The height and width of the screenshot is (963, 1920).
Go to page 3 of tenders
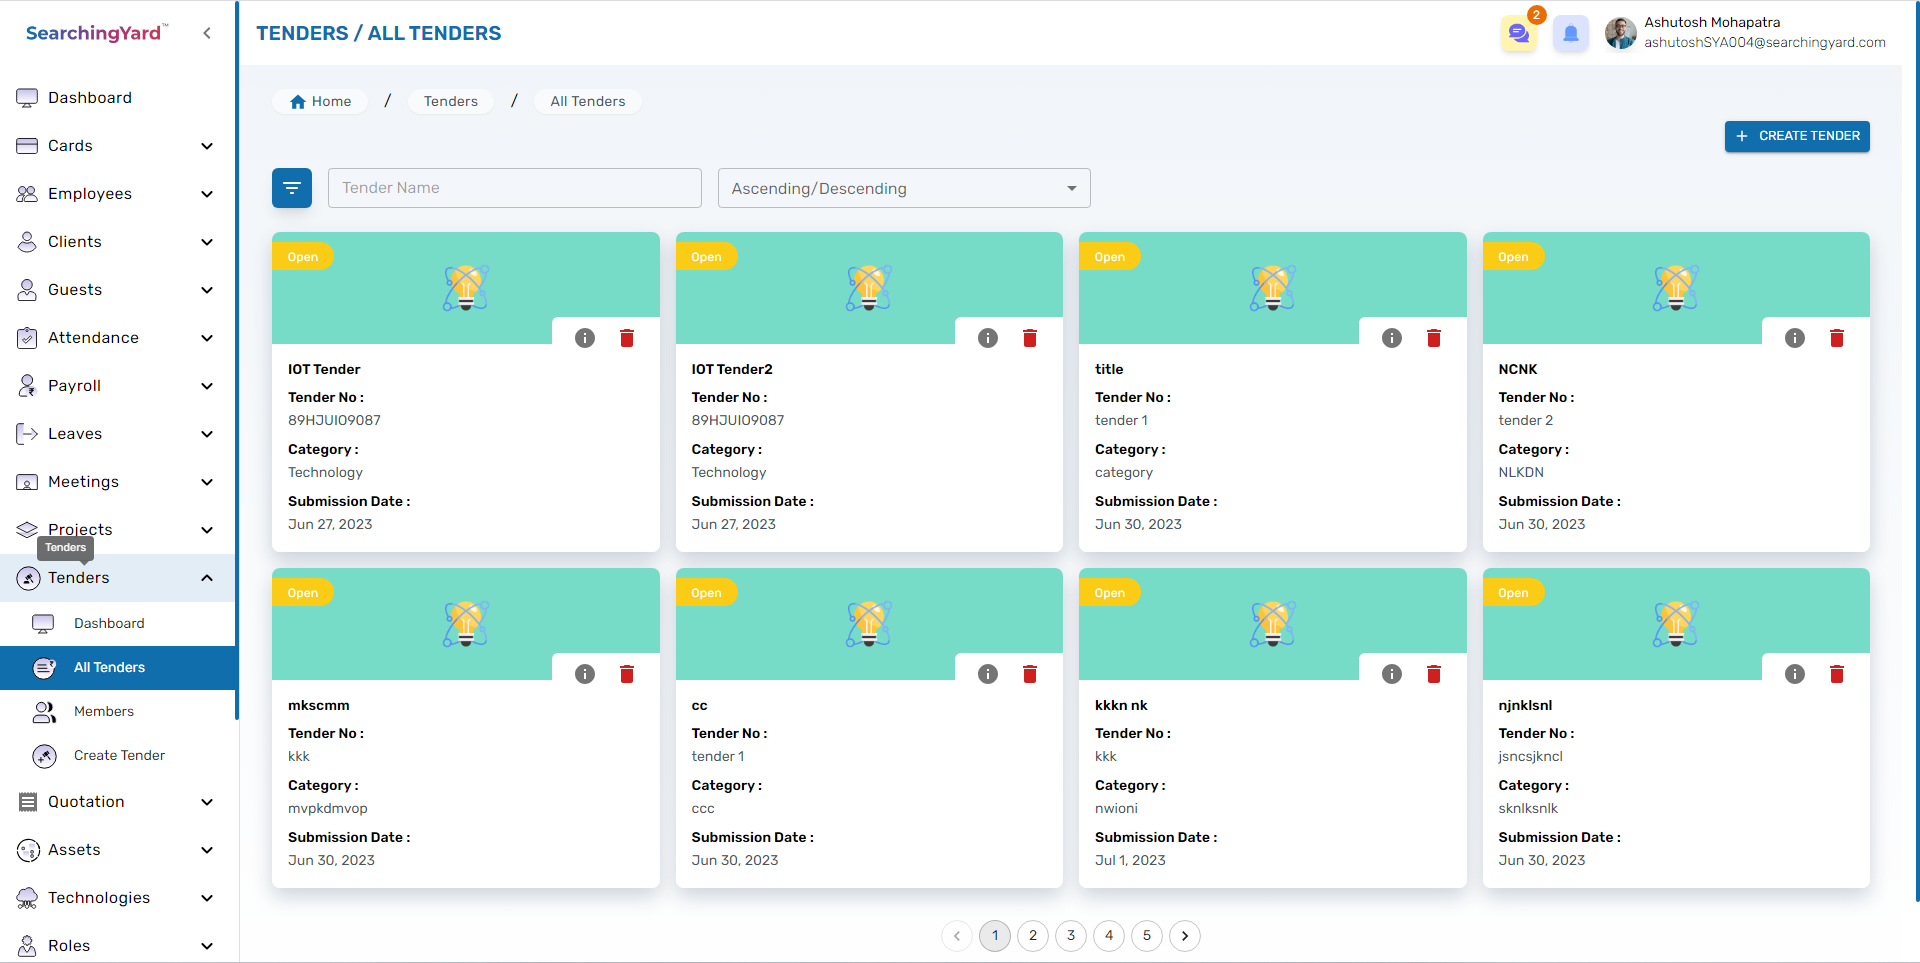click(x=1070, y=936)
